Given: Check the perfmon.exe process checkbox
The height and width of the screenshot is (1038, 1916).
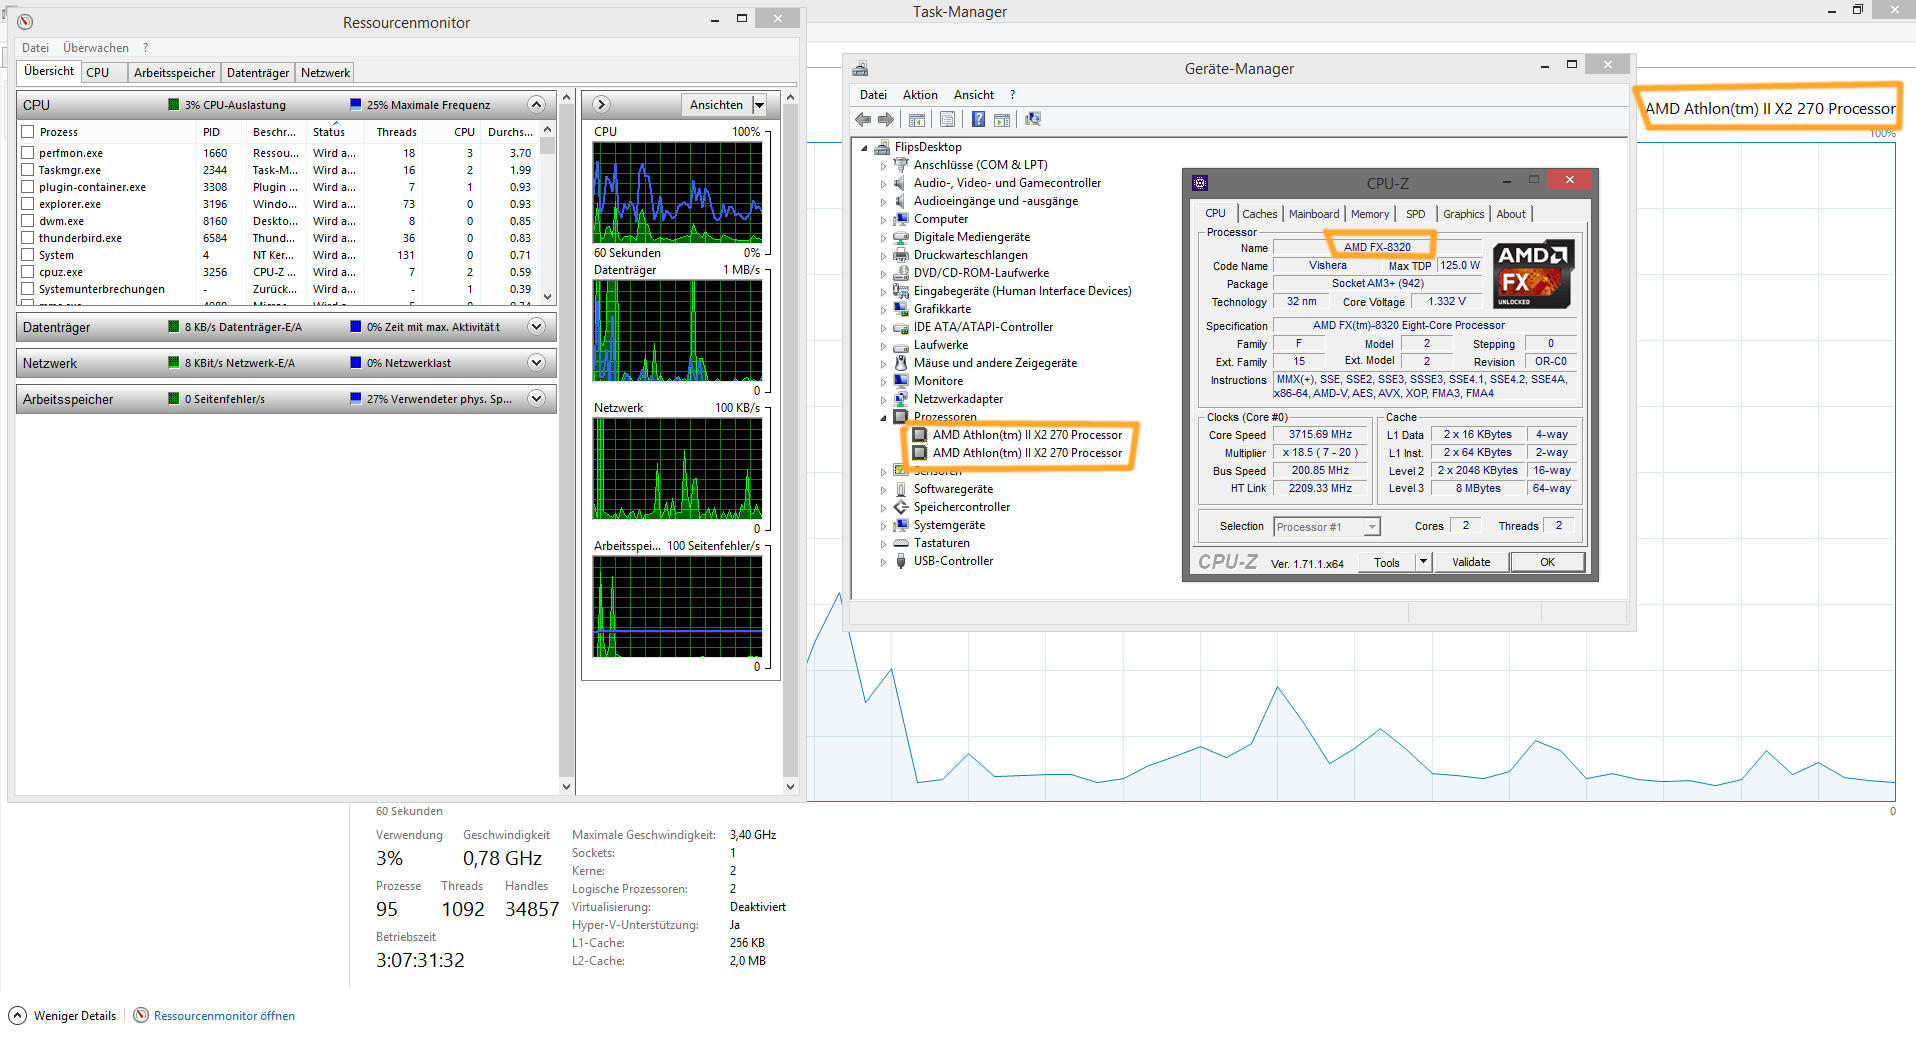Looking at the screenshot, I should (x=28, y=153).
